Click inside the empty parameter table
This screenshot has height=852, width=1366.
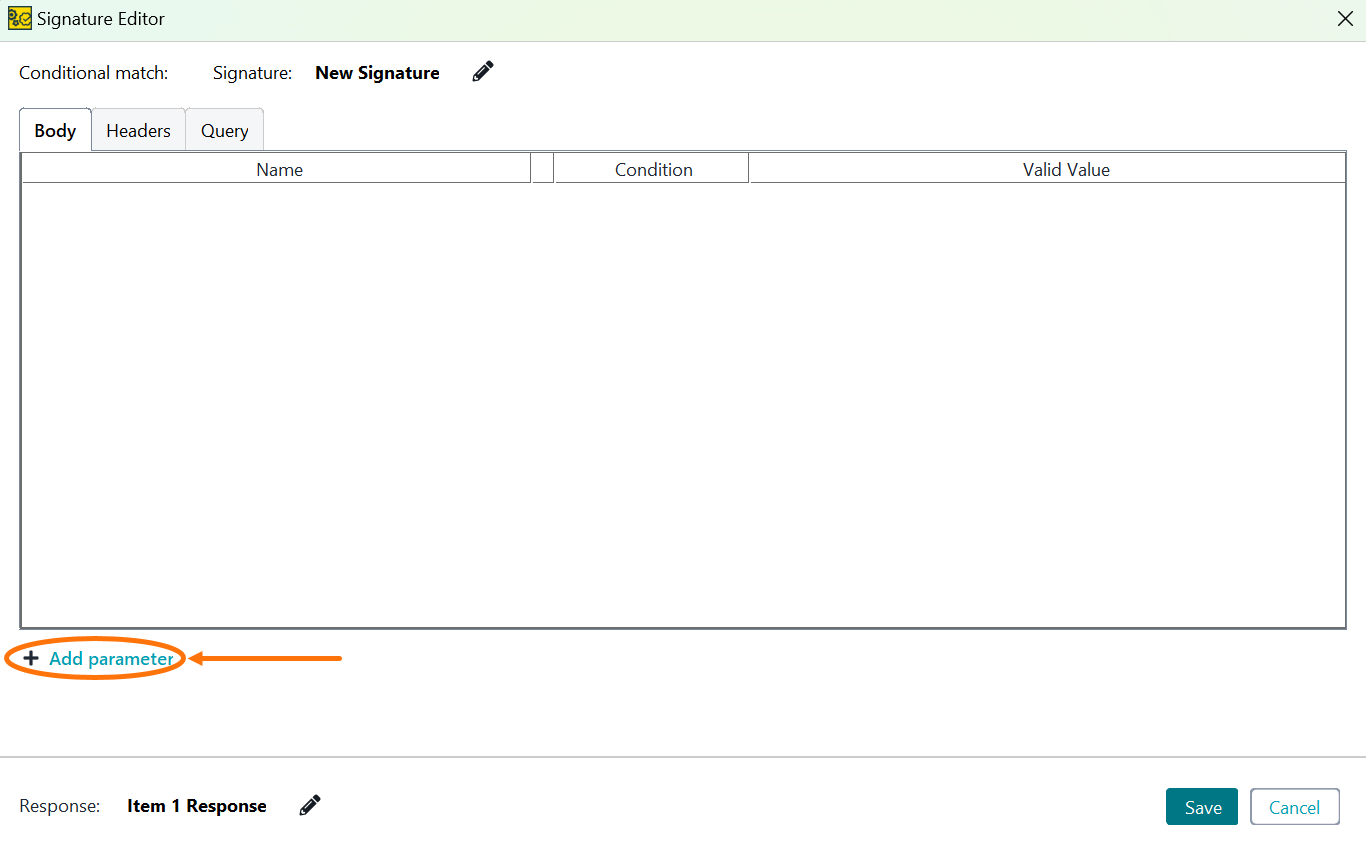tap(683, 400)
